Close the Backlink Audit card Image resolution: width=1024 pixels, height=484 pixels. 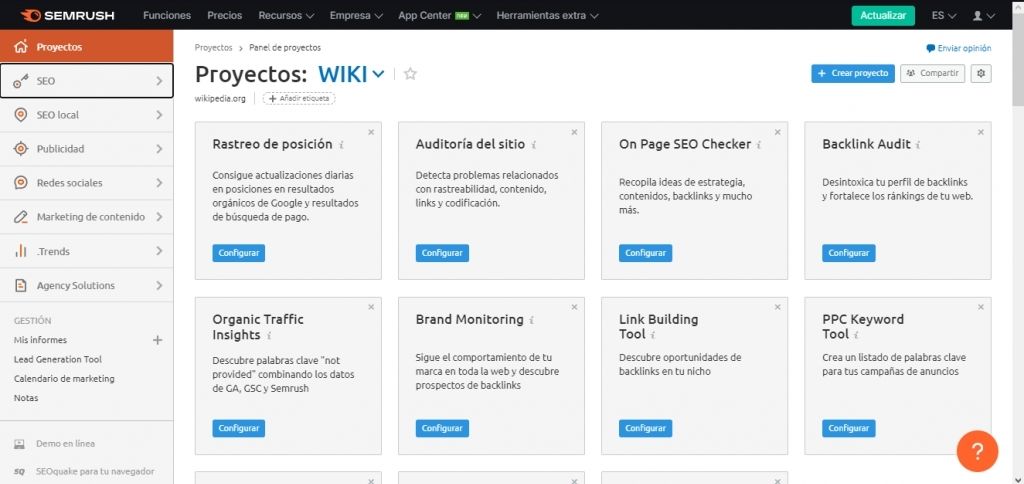[980, 132]
